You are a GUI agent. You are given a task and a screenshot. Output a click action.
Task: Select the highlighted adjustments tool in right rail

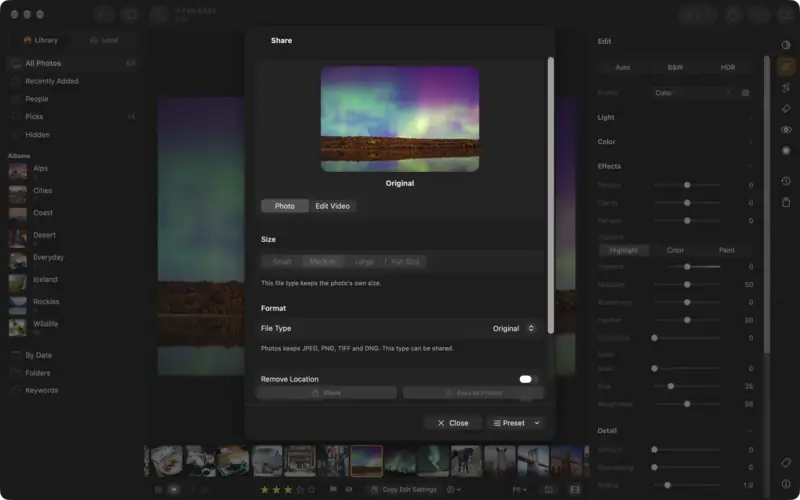[786, 66]
